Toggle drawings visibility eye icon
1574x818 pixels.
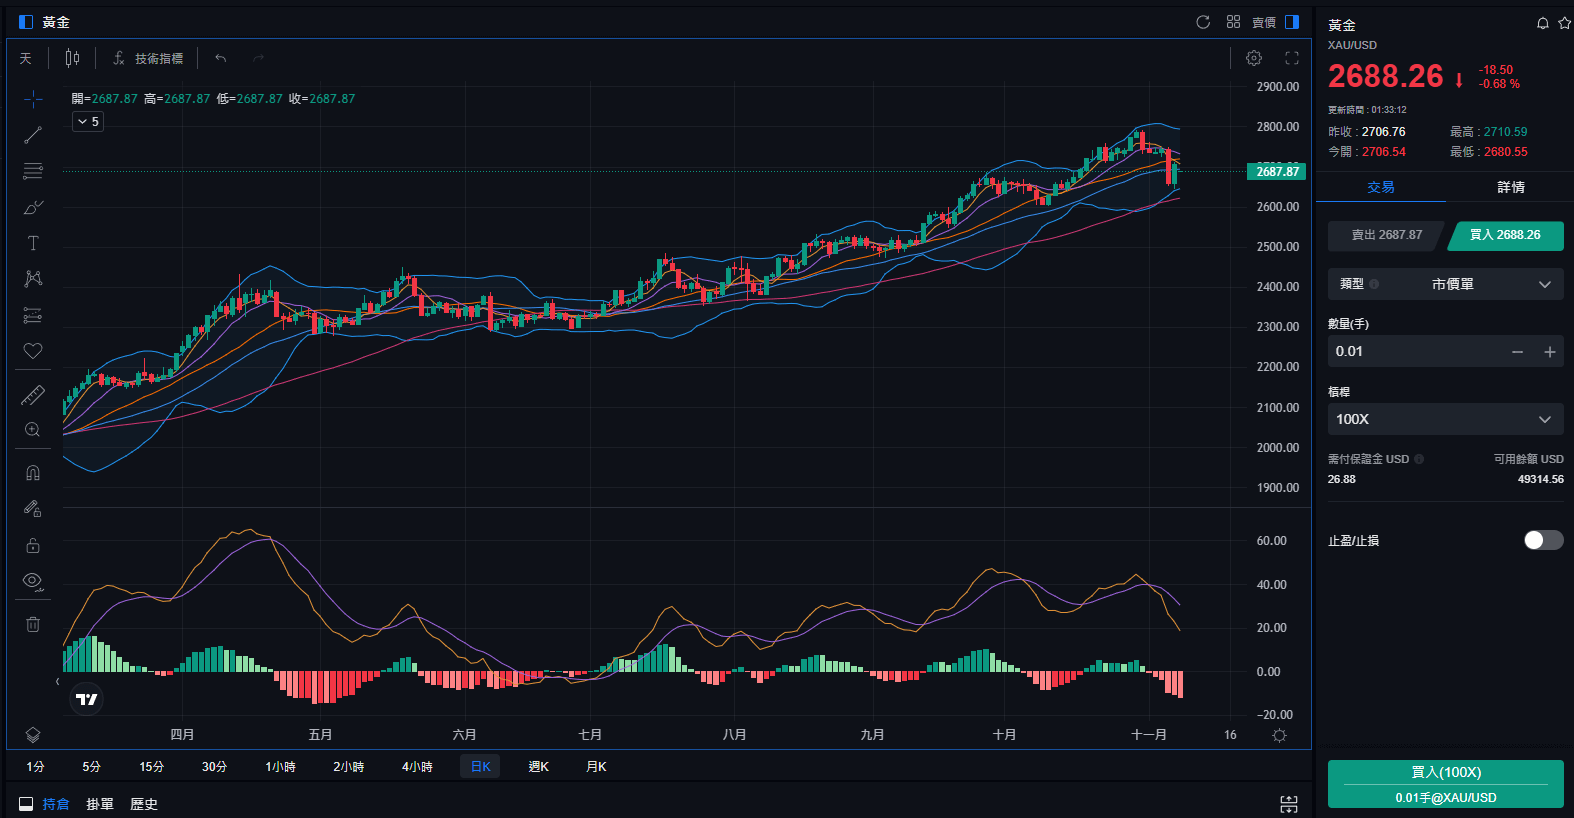click(33, 581)
